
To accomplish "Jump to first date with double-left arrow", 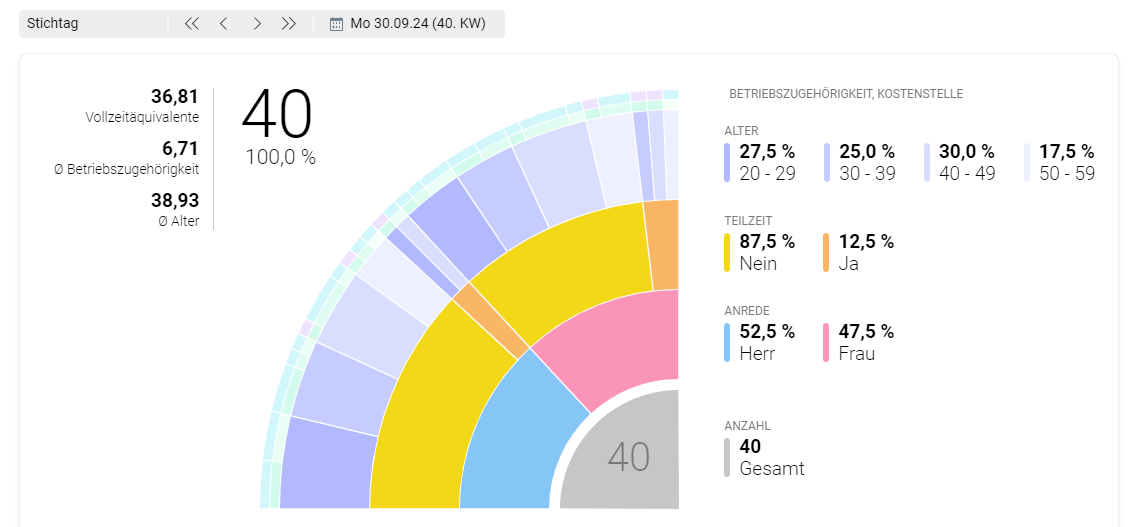I will click(192, 24).
